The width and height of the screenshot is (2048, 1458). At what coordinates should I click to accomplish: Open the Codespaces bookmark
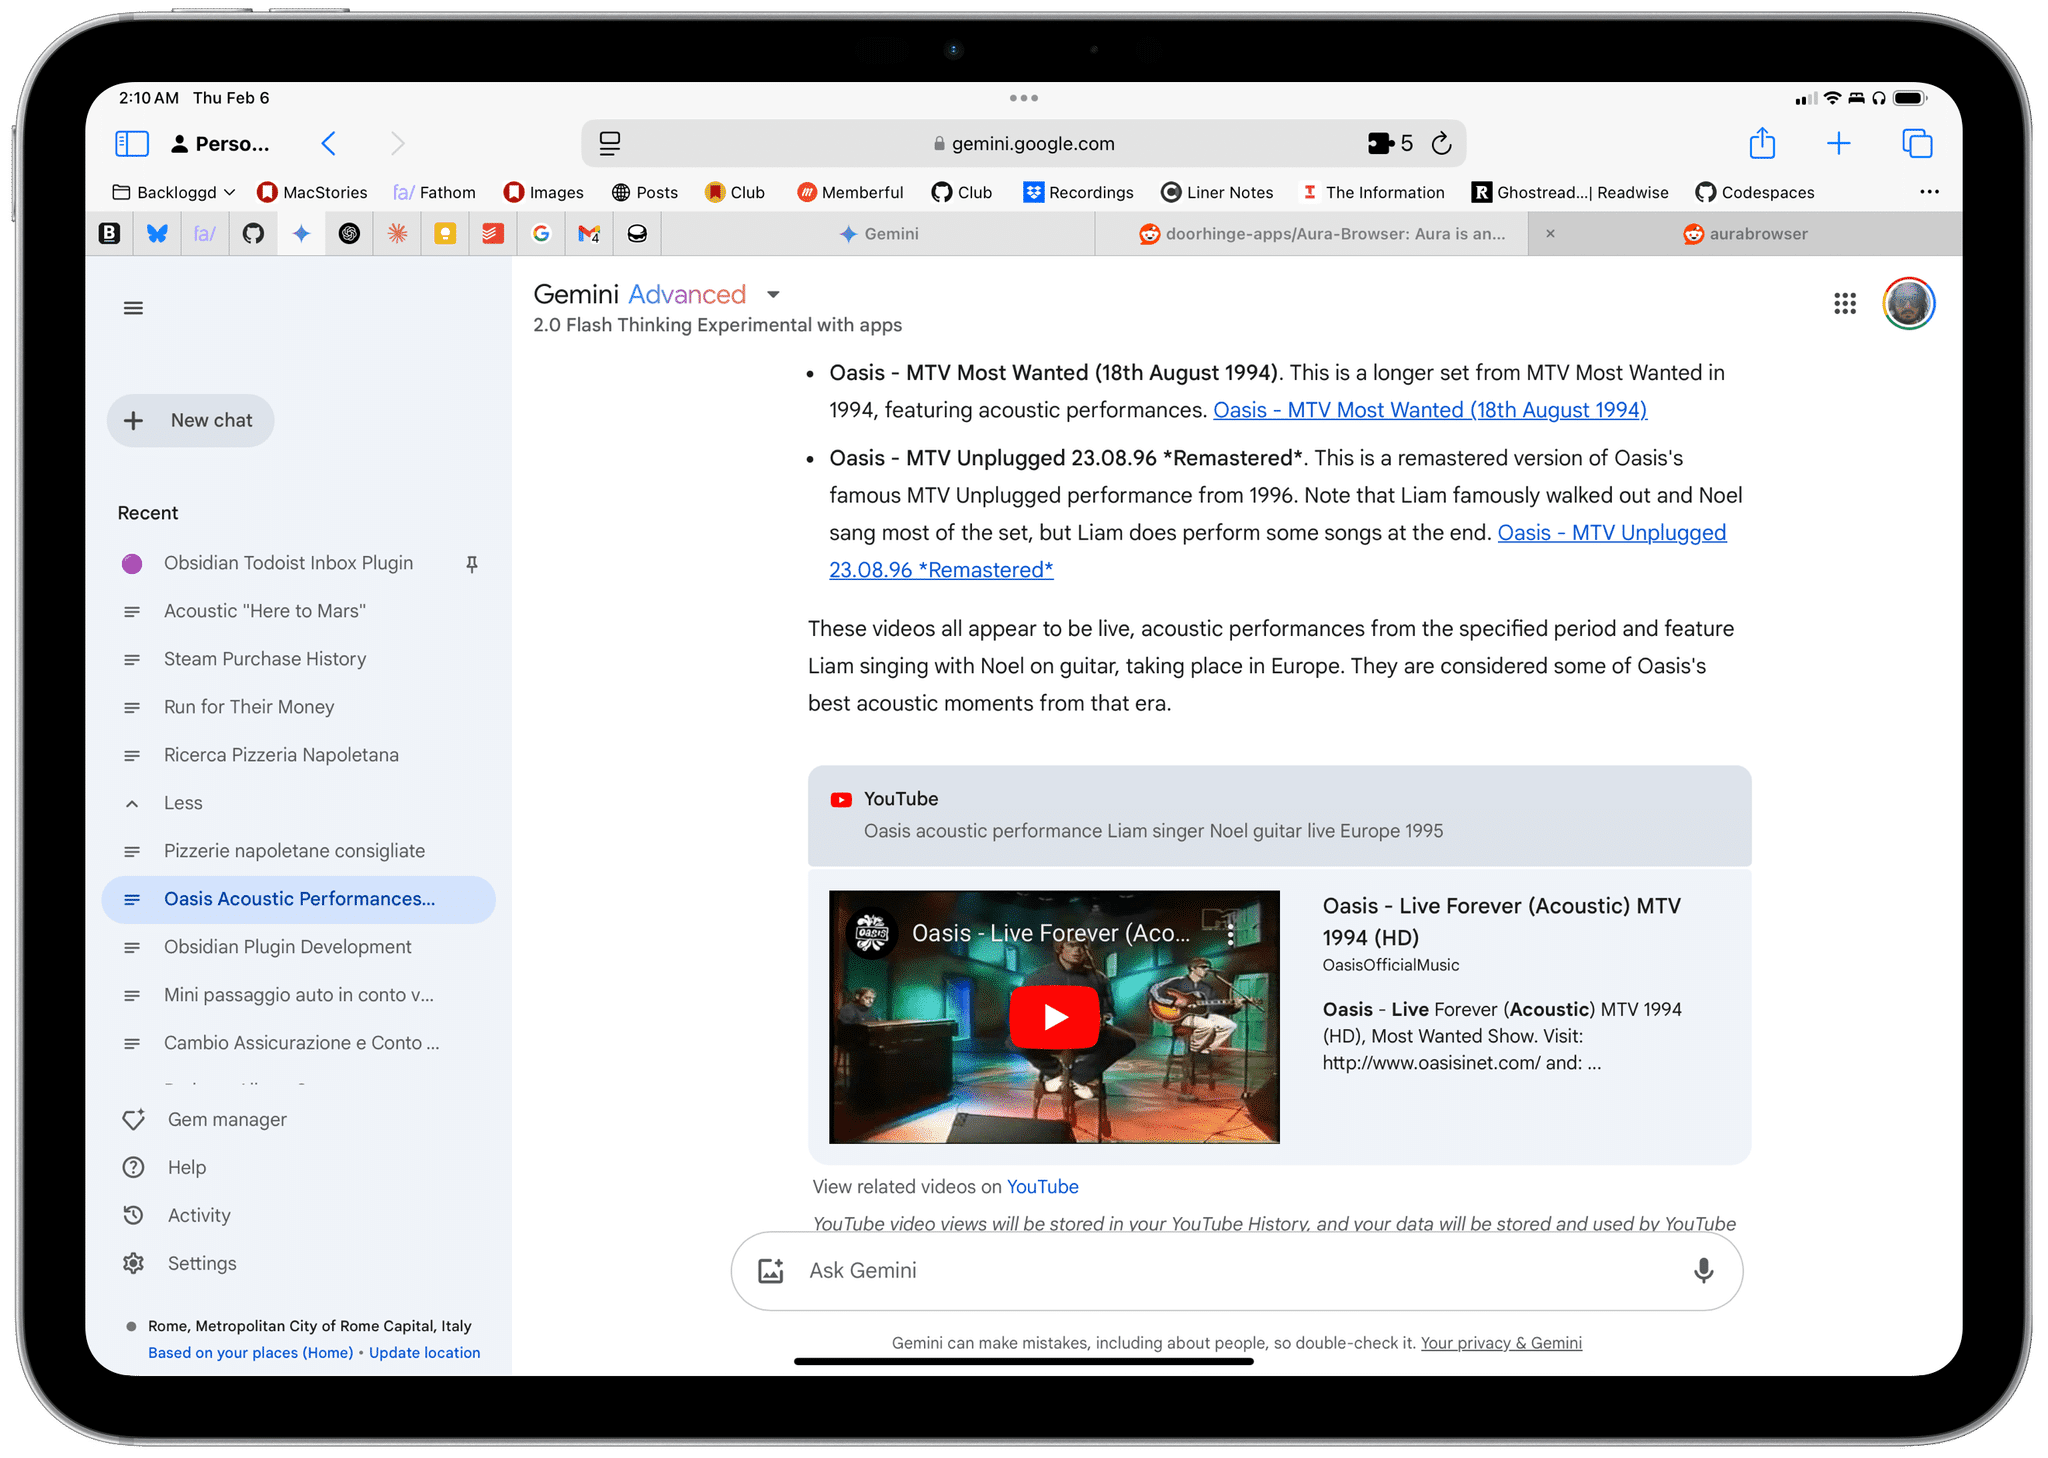pyautogui.click(x=1755, y=193)
